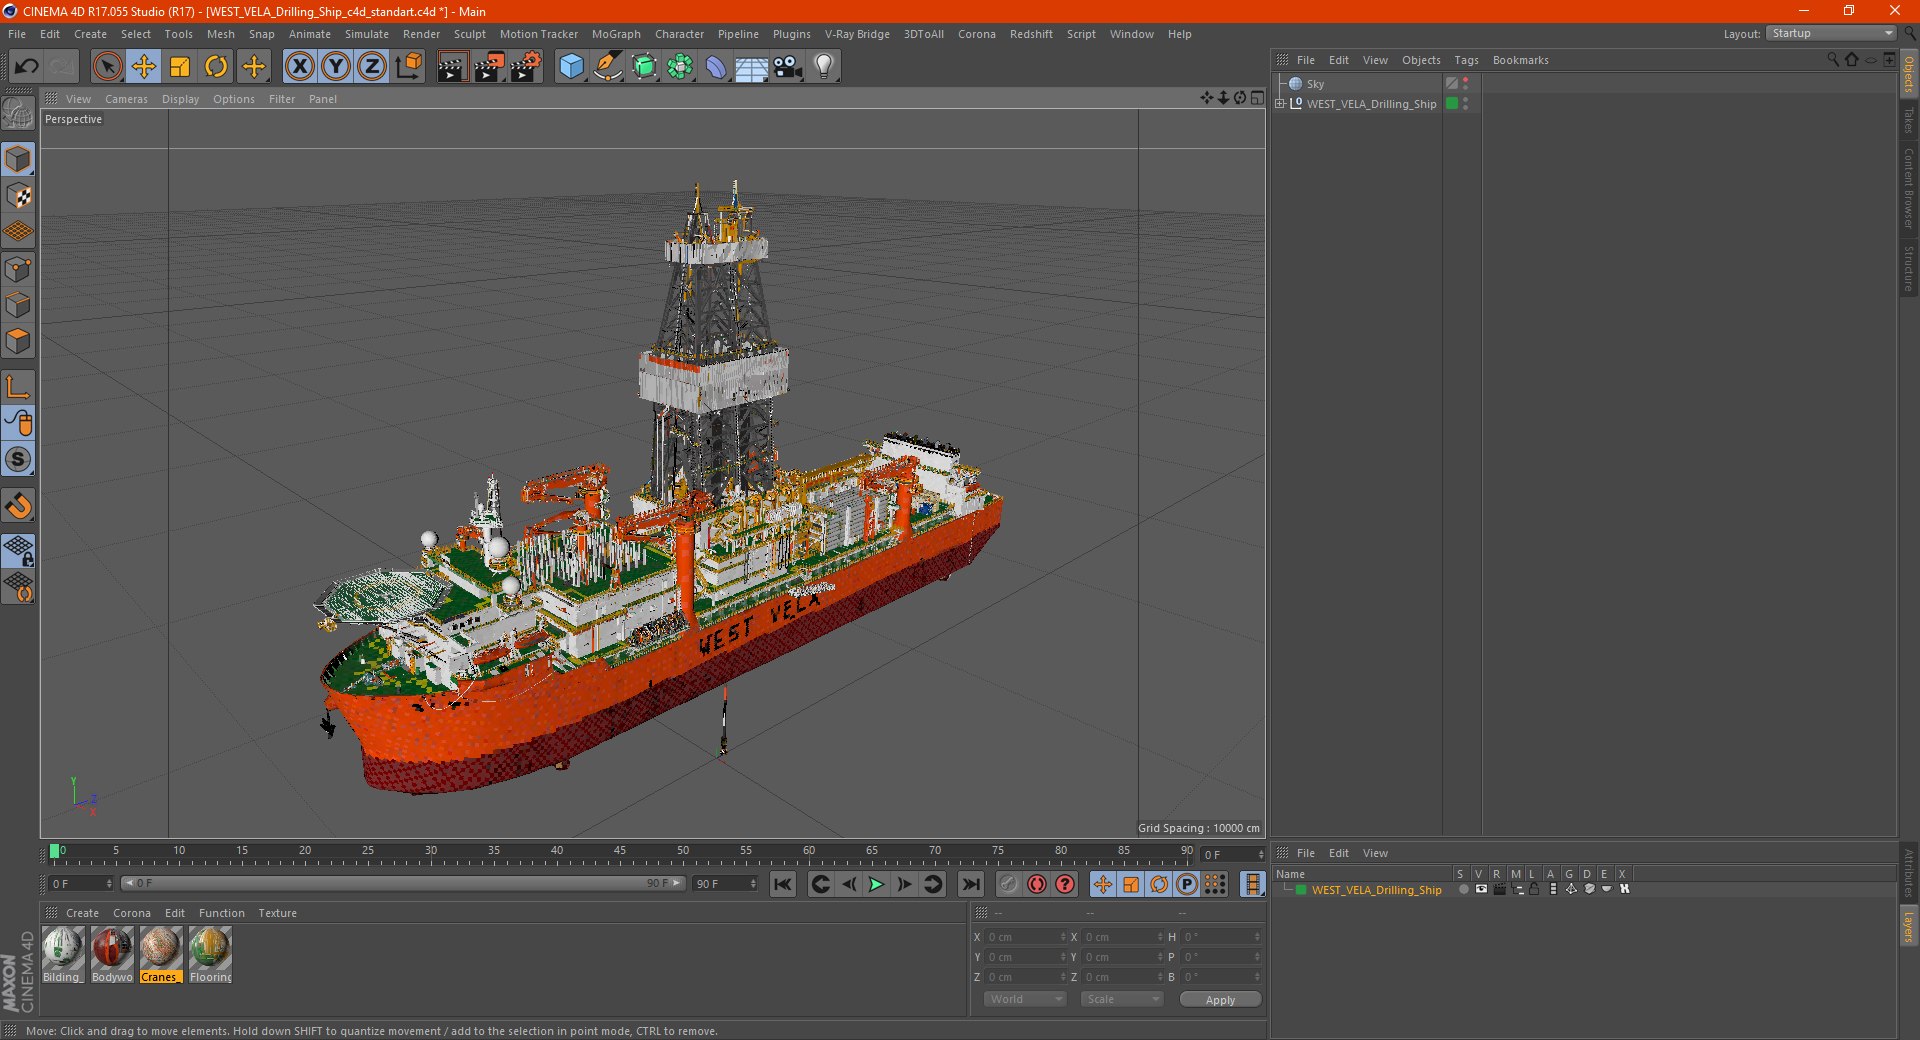Enable Axis mode

[18, 387]
